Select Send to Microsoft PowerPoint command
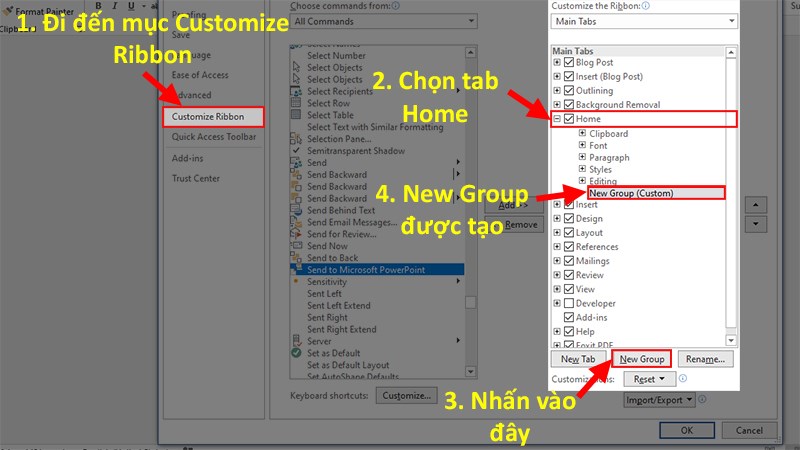Screen dimensions: 800x450 pyautogui.click(x=377, y=269)
